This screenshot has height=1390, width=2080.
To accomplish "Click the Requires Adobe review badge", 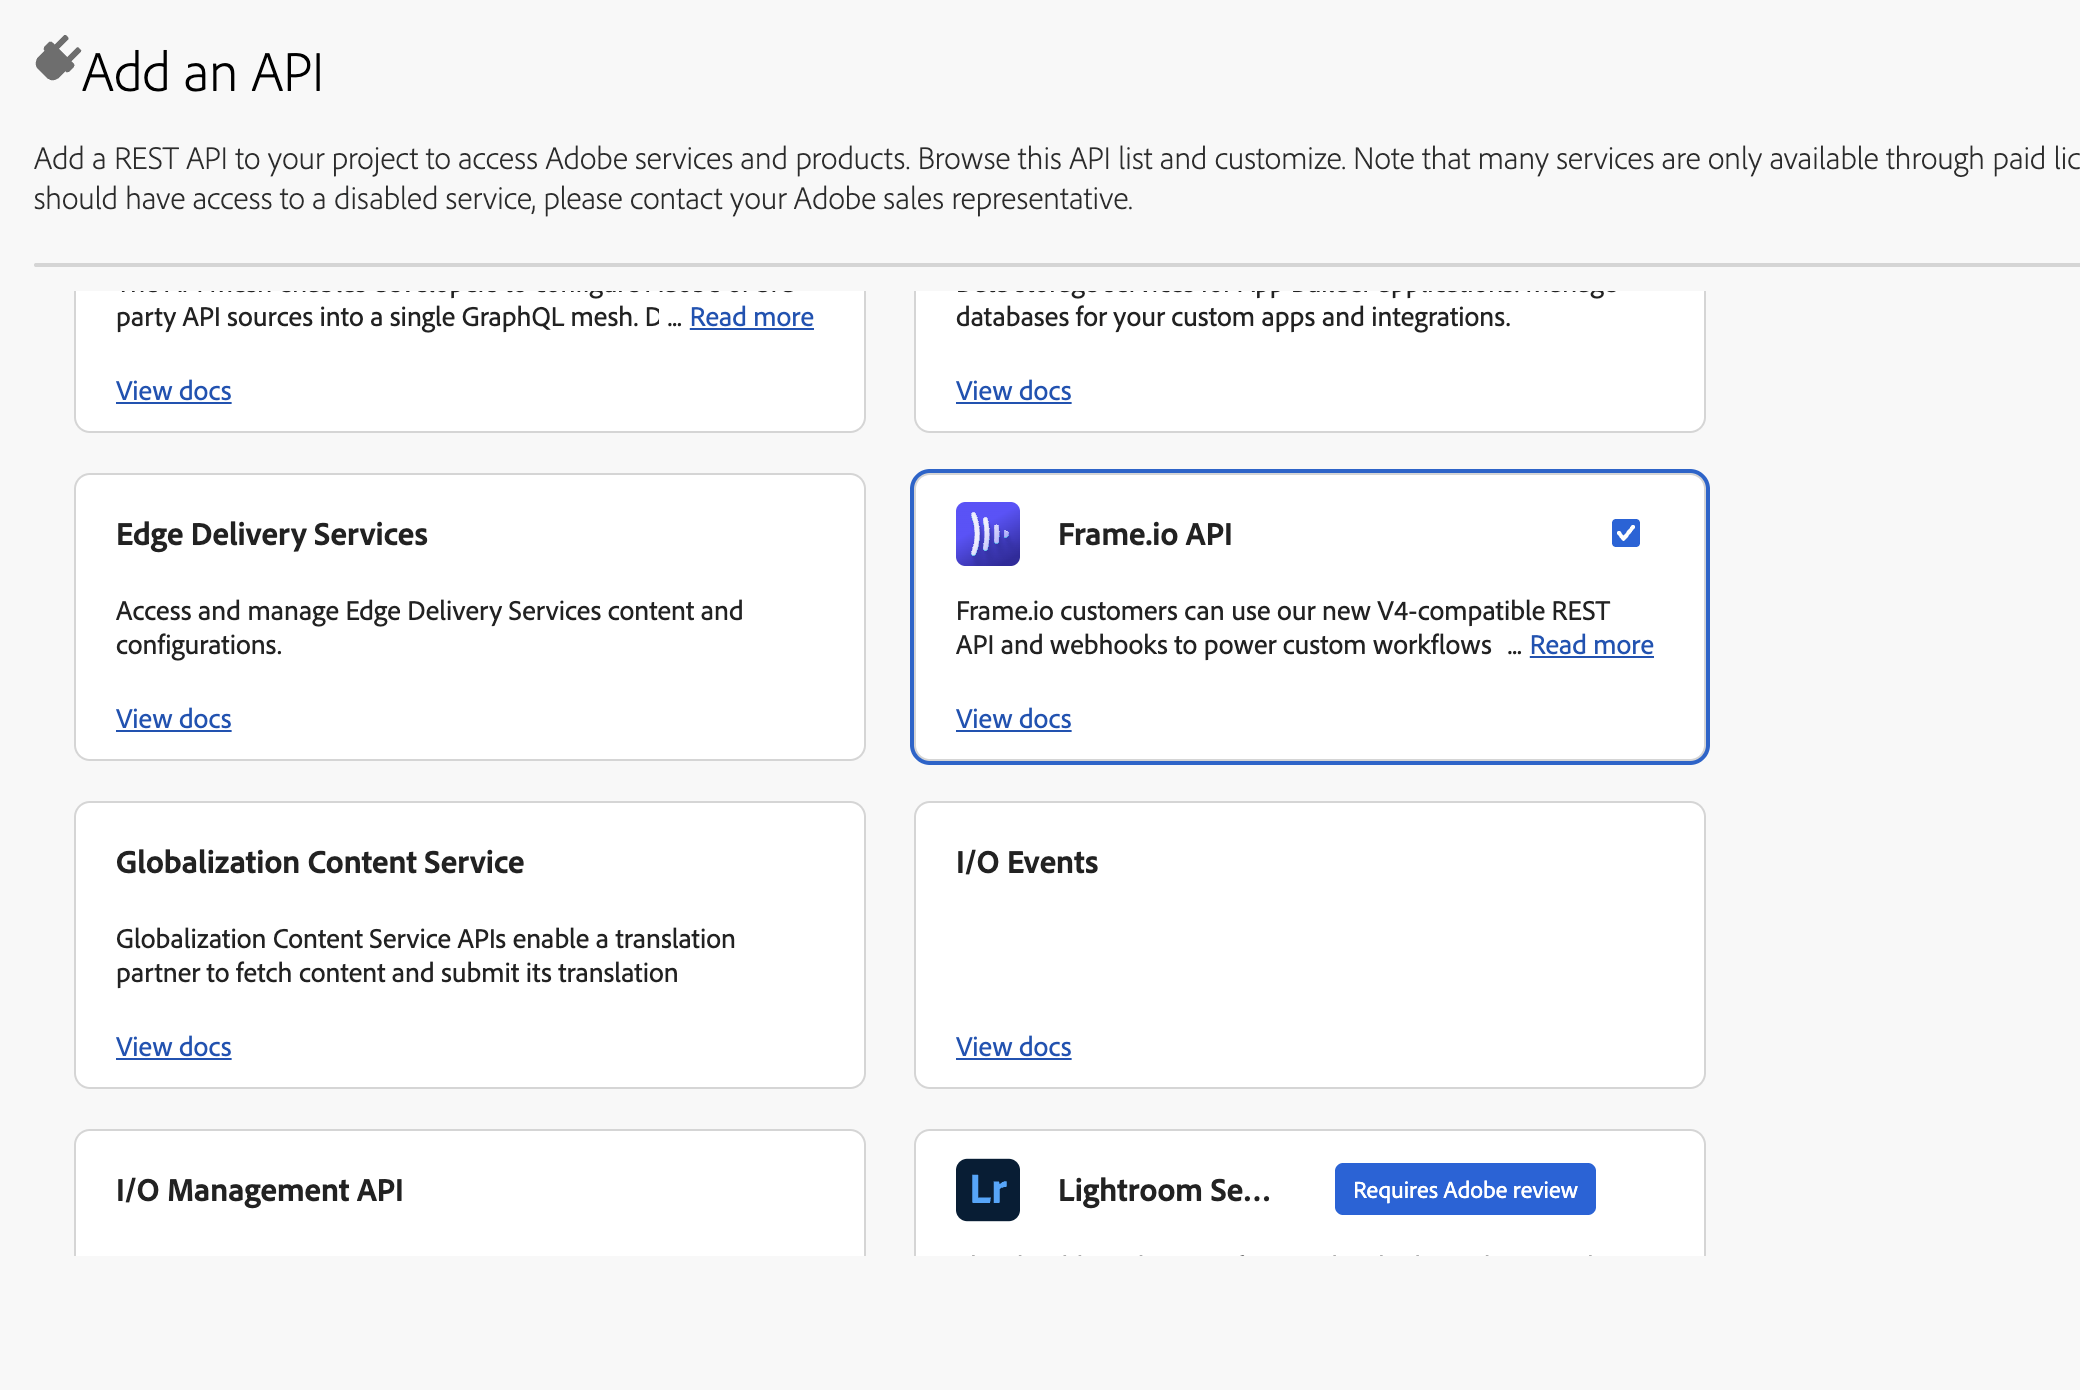I will pos(1465,1190).
